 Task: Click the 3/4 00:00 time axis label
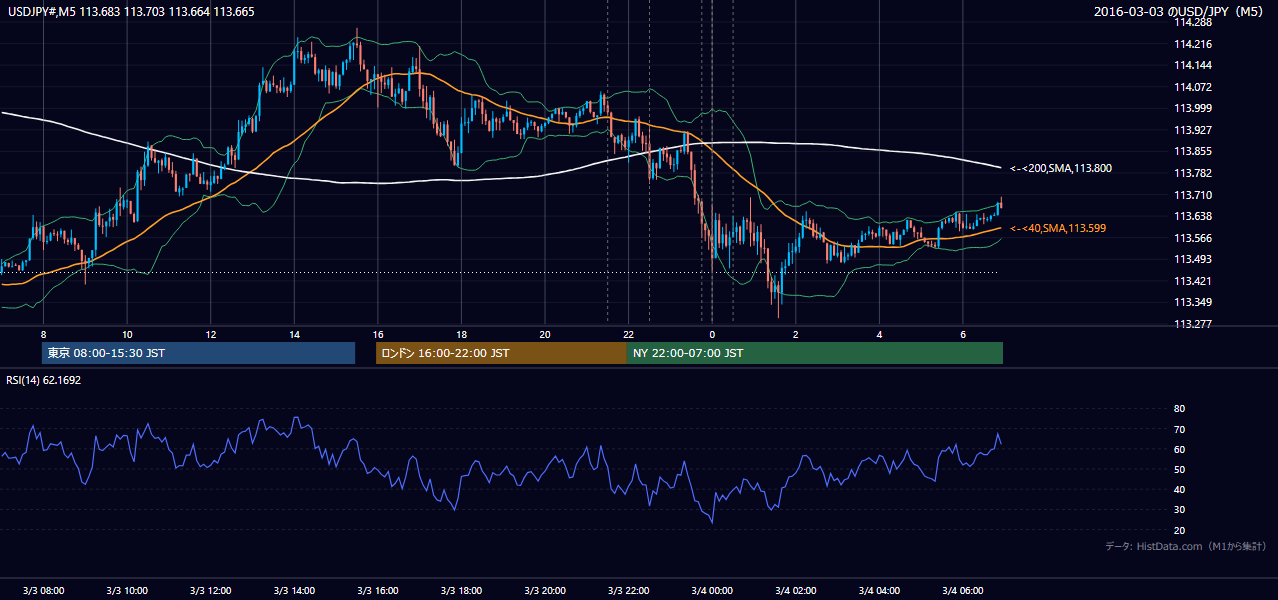point(712,591)
